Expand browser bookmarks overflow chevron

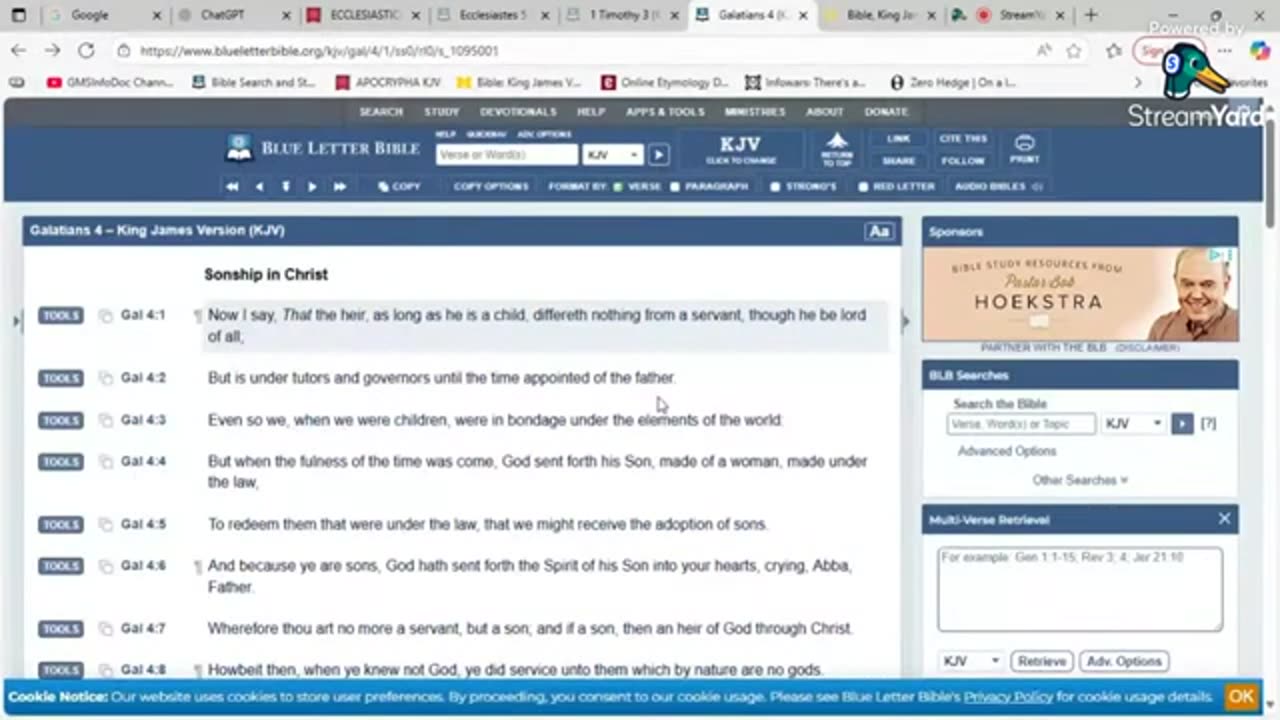coord(1138,83)
